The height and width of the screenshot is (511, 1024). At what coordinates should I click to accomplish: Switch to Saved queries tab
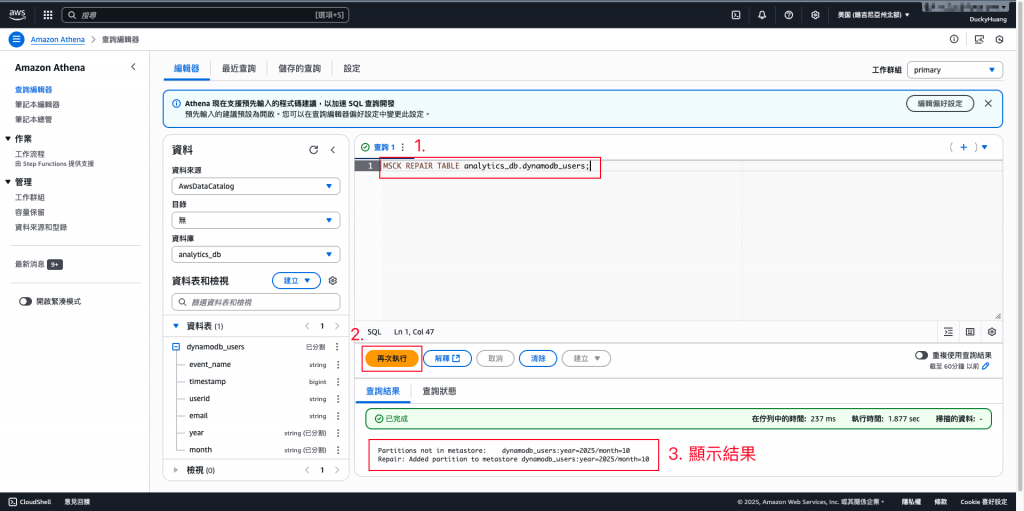(299, 68)
